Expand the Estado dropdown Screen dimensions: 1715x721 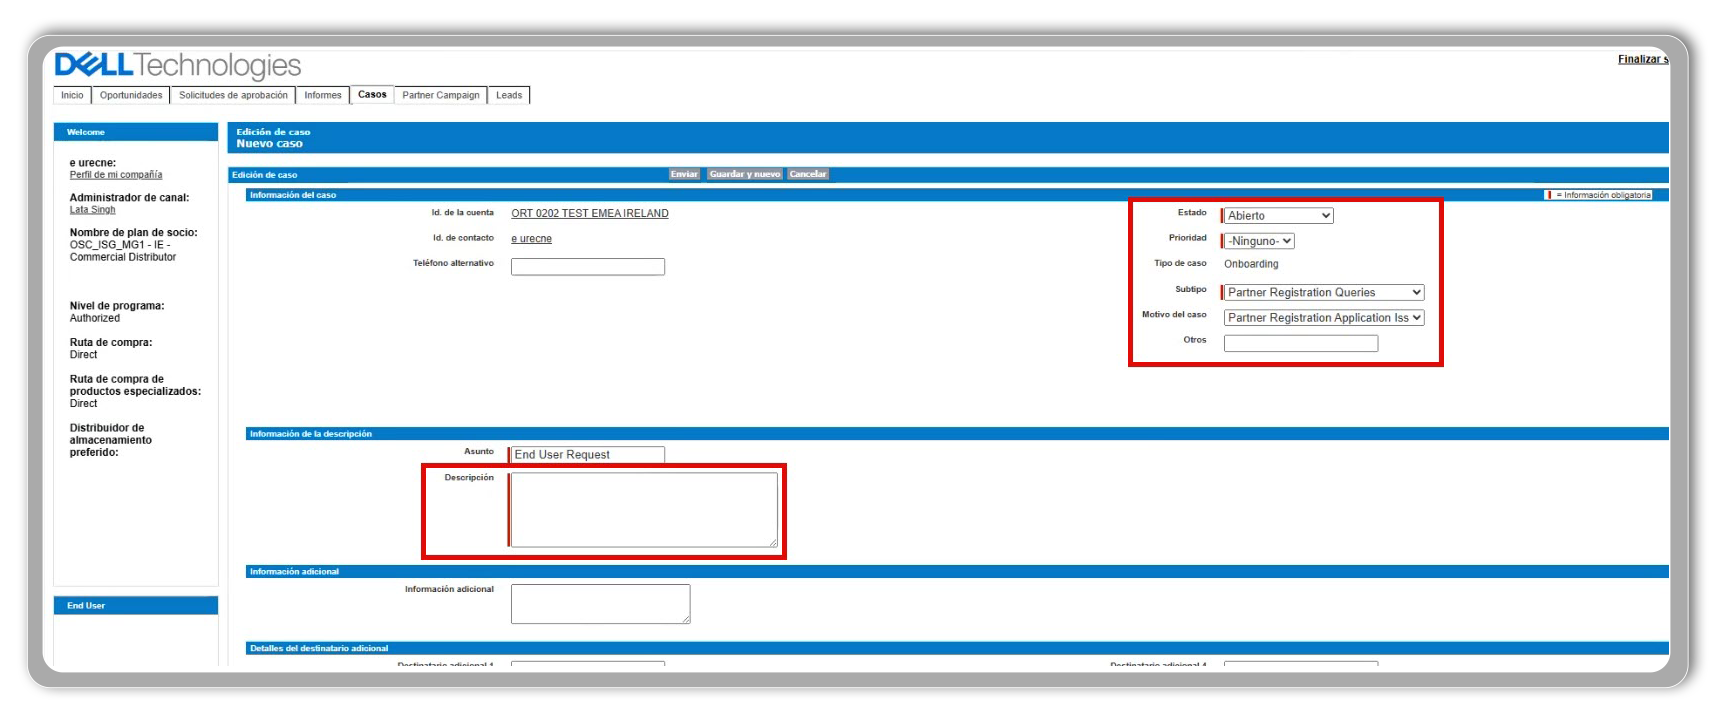coord(1278,216)
